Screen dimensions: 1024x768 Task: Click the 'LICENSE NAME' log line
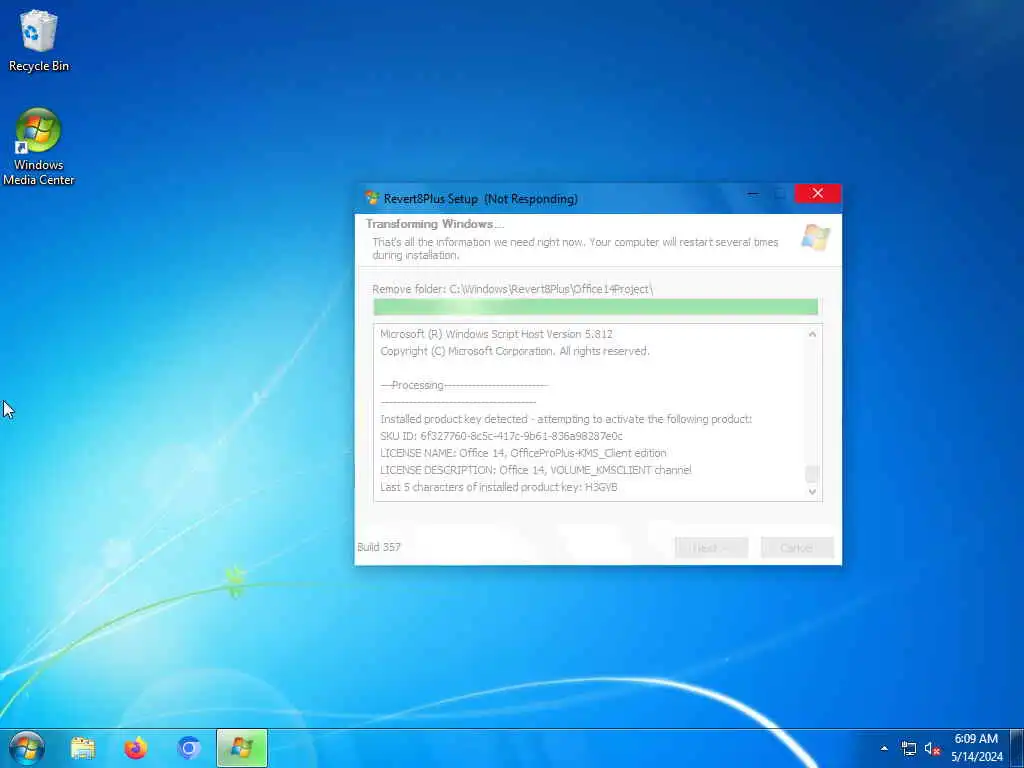point(523,453)
